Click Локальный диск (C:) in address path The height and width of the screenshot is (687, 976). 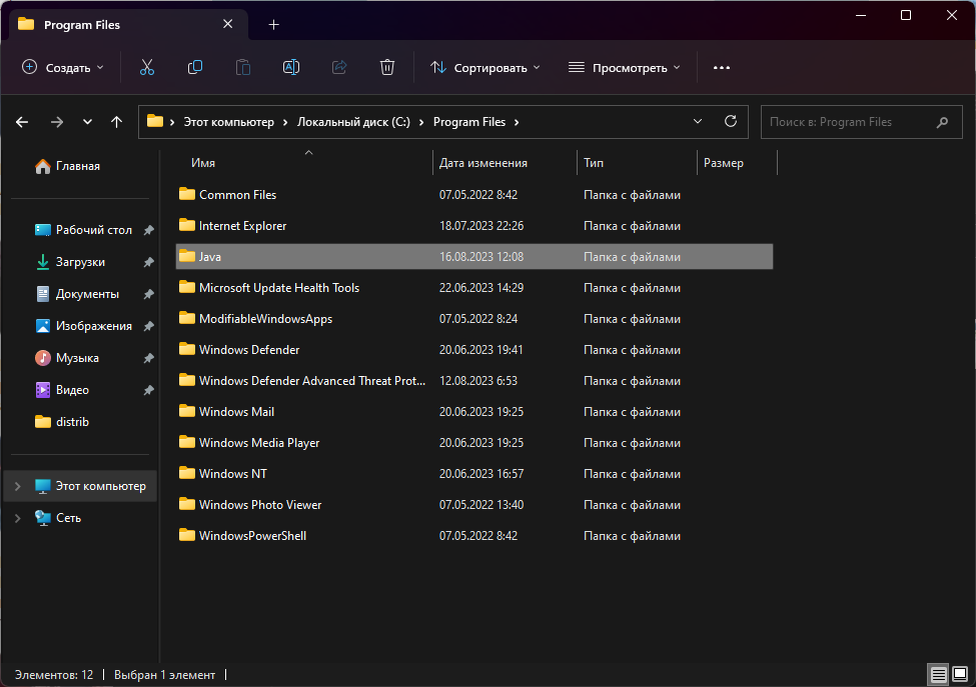(x=354, y=122)
